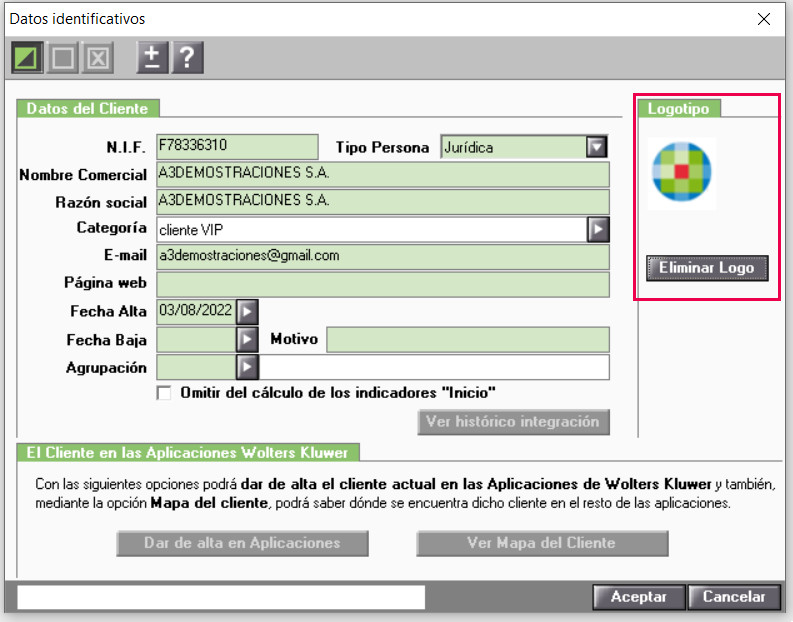Click the Ver Mapa del Cliente button
Viewport: 793px width, 622px height.
(x=542, y=543)
